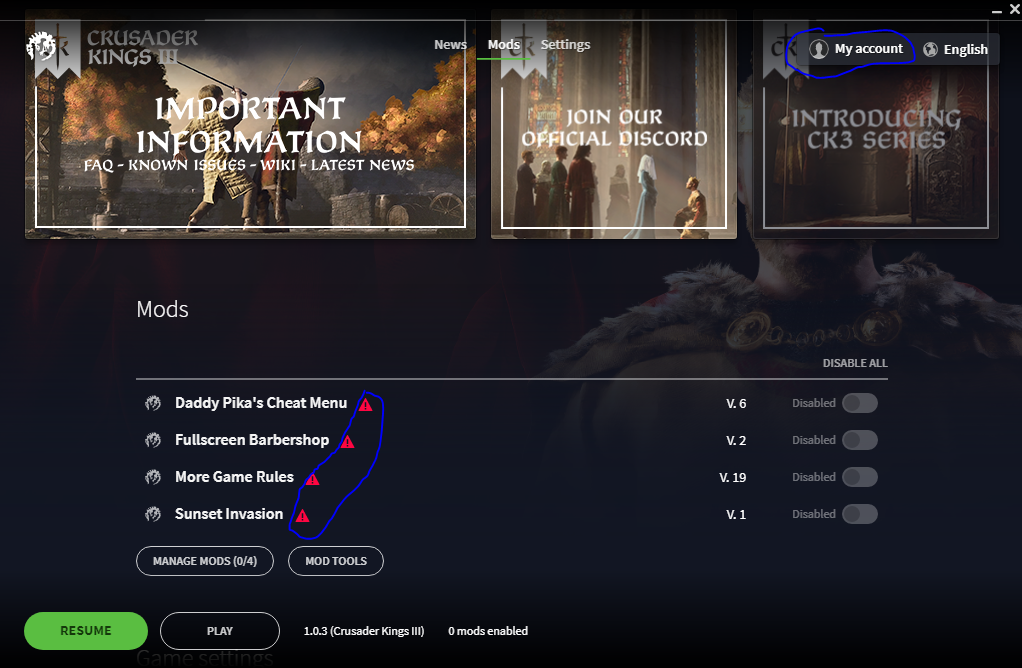
Task: Click the Steam icon next to More Game Rules
Action: (x=152, y=477)
